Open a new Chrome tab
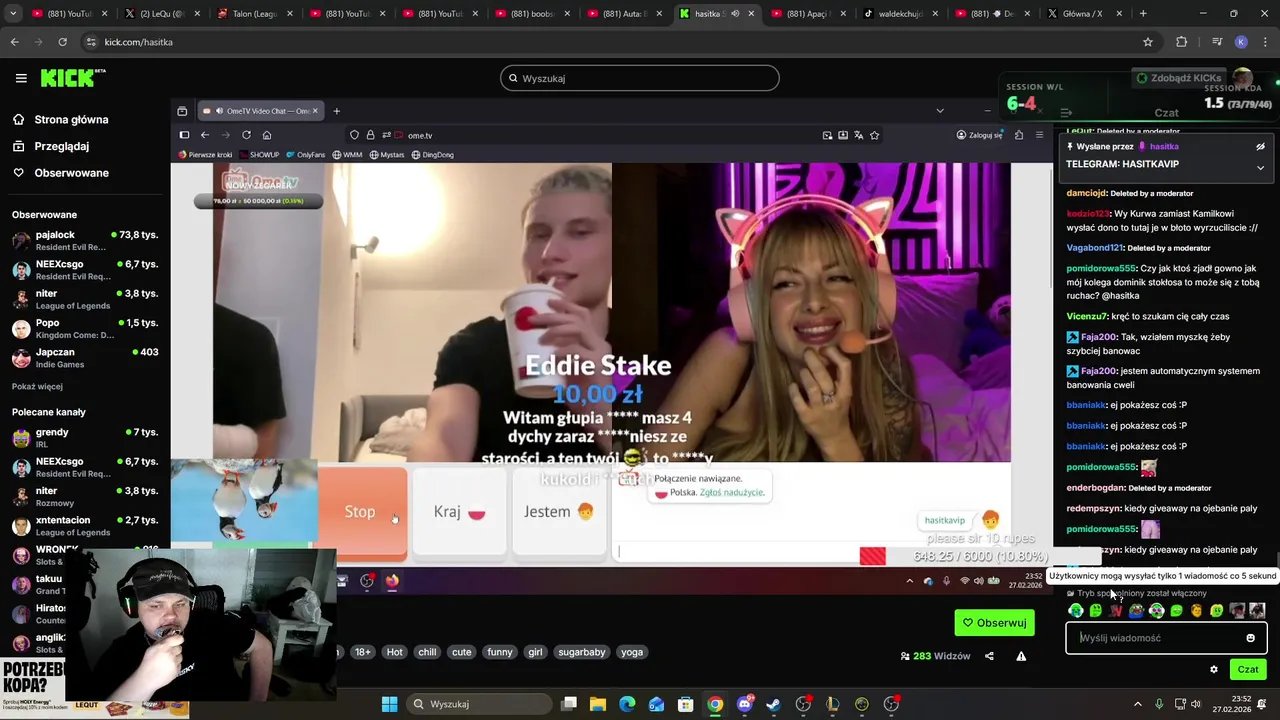 (x=1143, y=14)
